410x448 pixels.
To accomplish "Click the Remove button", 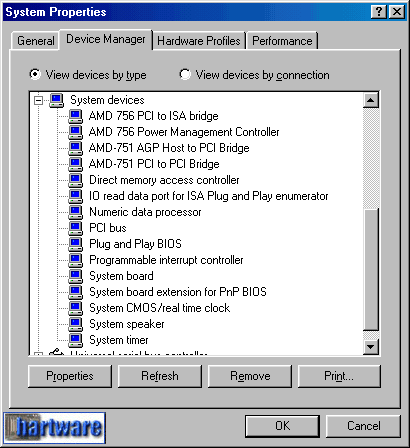I will pyautogui.click(x=250, y=376).
